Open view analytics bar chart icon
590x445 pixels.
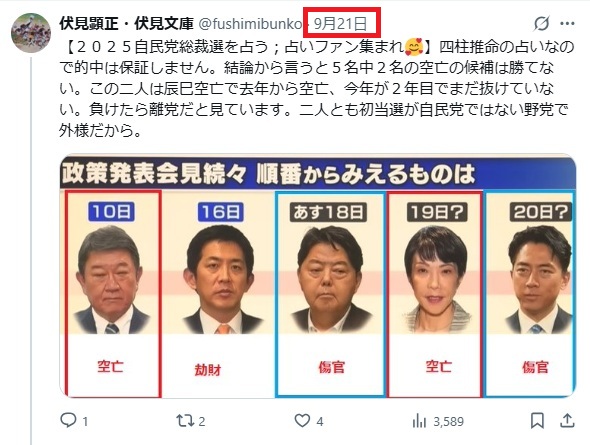tap(419, 421)
